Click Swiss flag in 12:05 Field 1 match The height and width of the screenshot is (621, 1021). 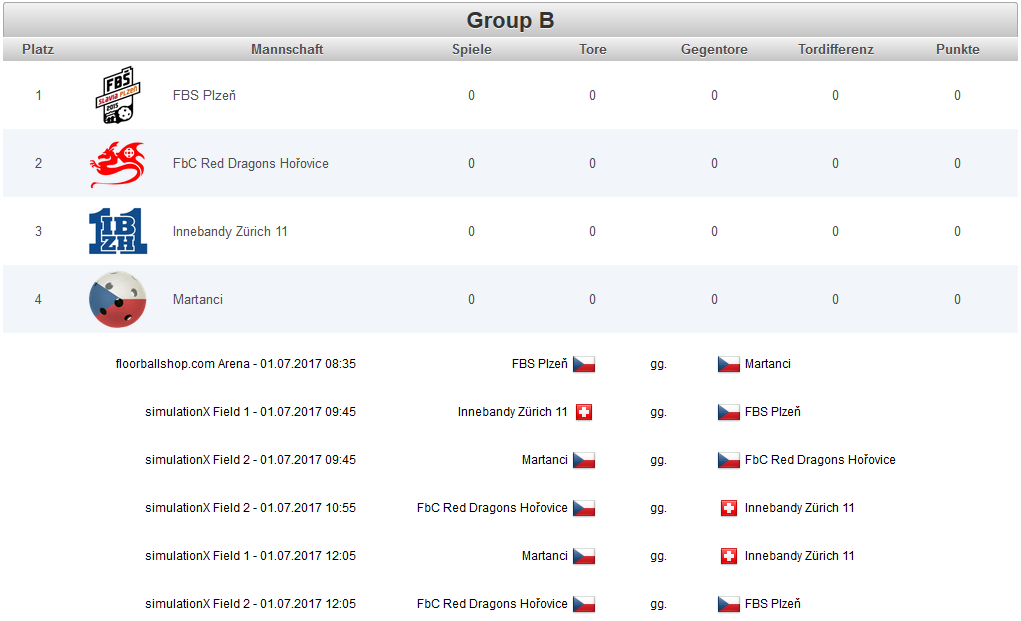[729, 556]
